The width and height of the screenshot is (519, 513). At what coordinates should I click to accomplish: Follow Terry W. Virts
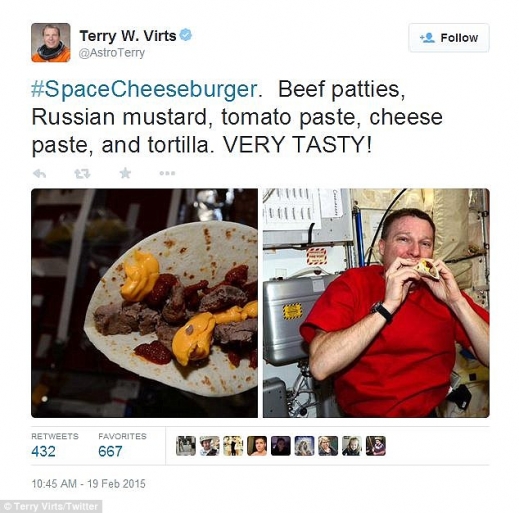pos(449,38)
